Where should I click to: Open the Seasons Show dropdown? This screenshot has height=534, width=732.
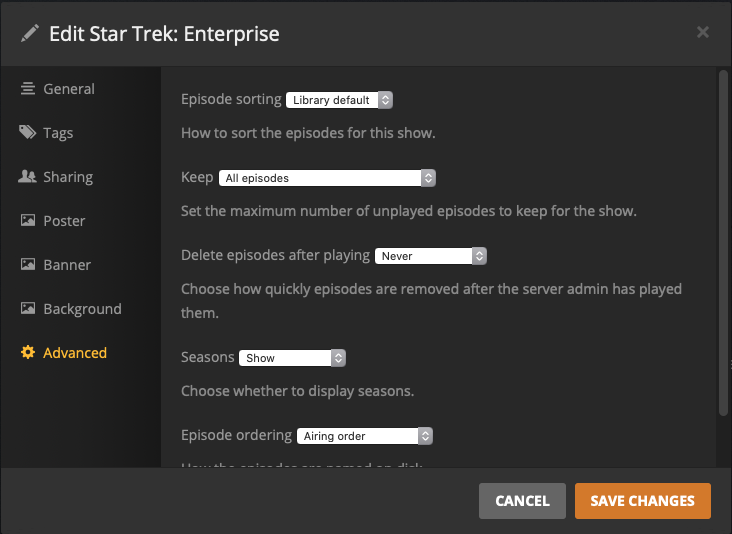292,358
